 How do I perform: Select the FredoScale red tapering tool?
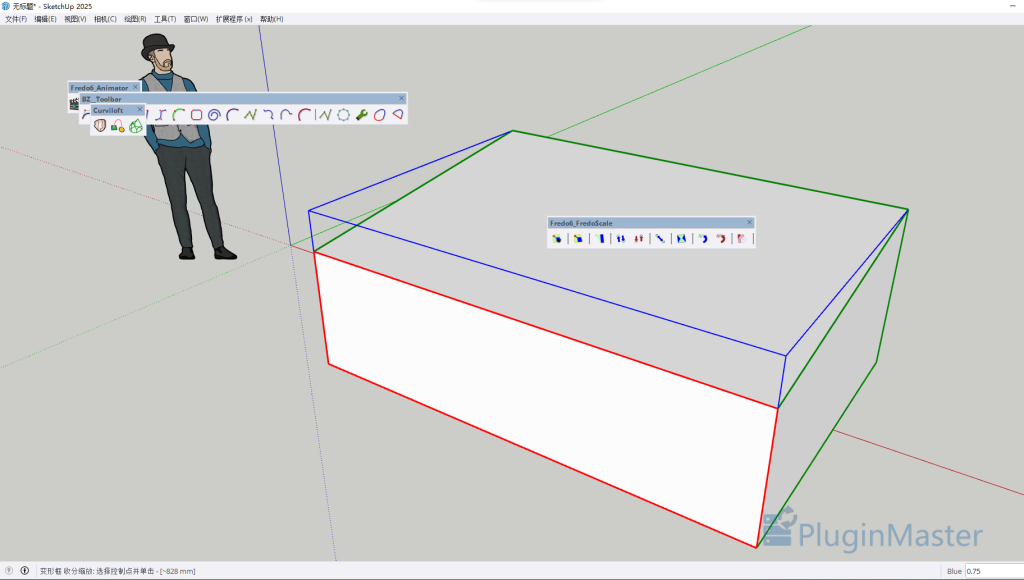coord(640,238)
